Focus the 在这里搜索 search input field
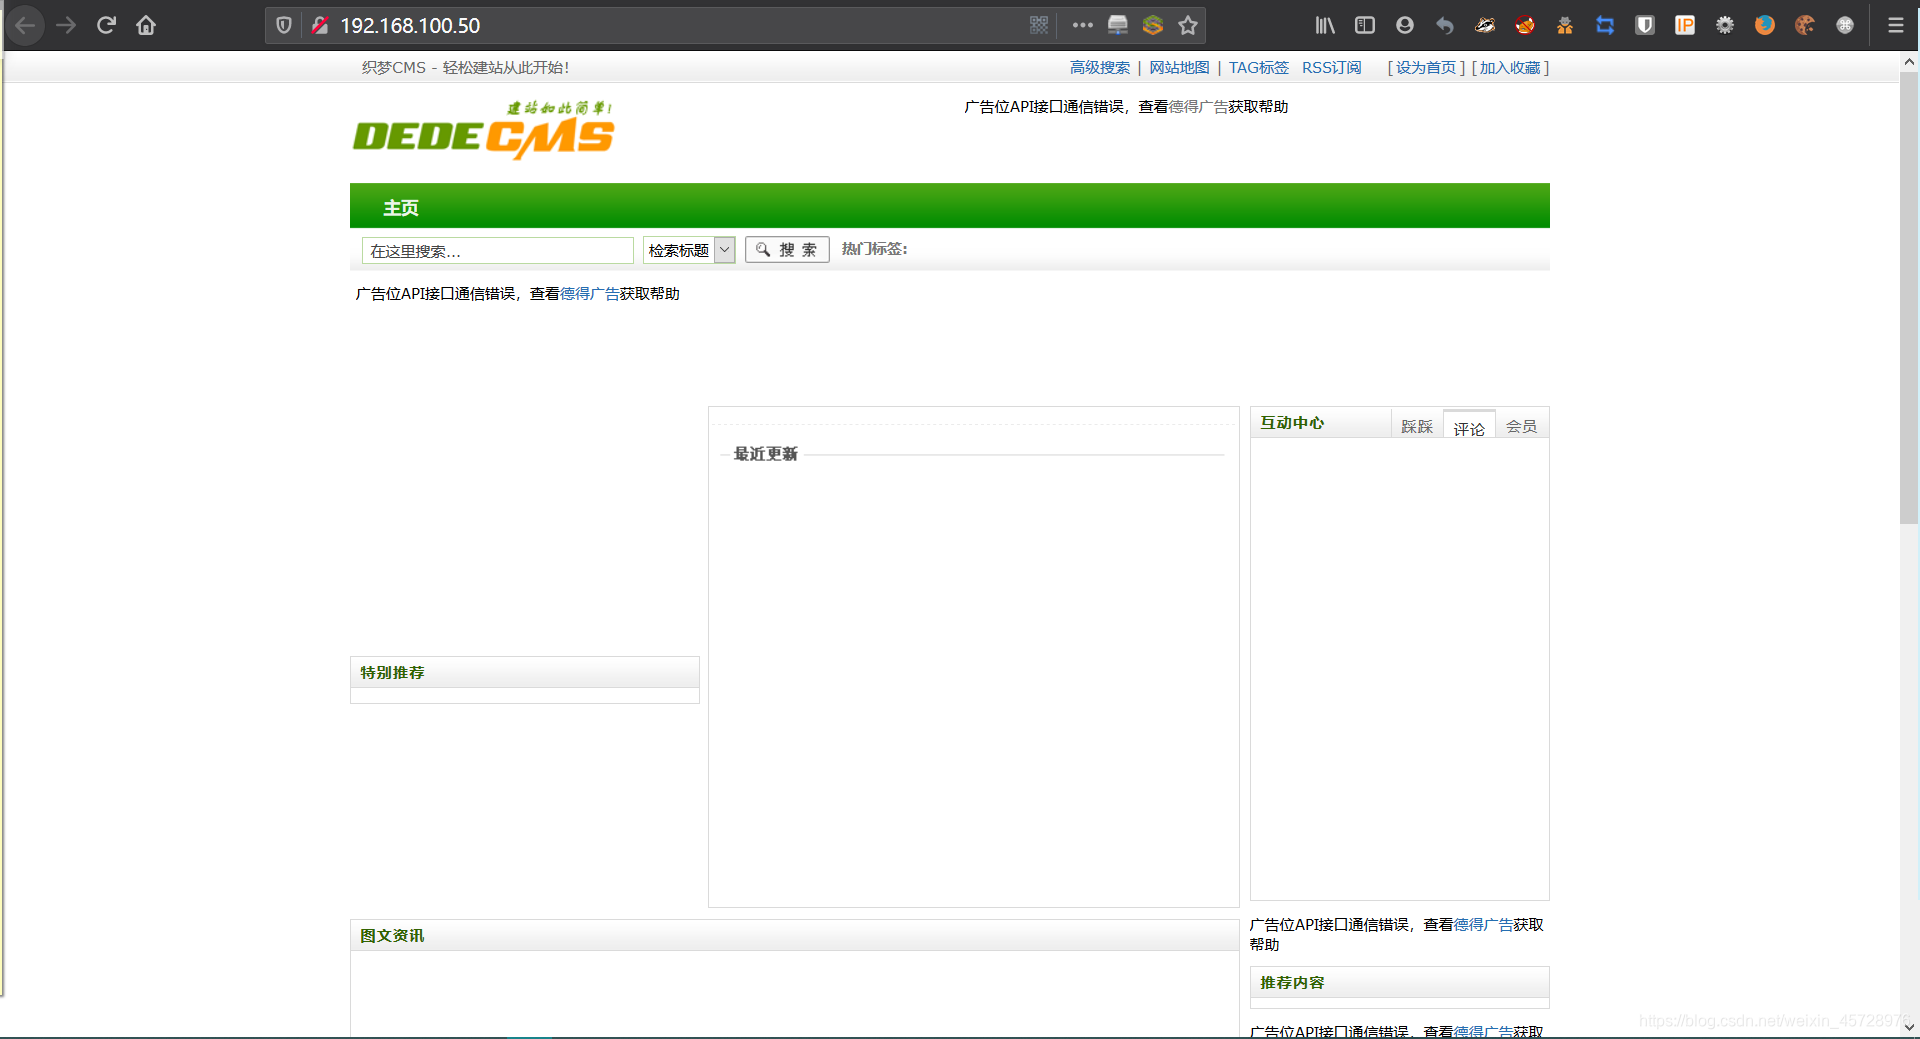Screen dimensions: 1920x1039 click(x=498, y=250)
